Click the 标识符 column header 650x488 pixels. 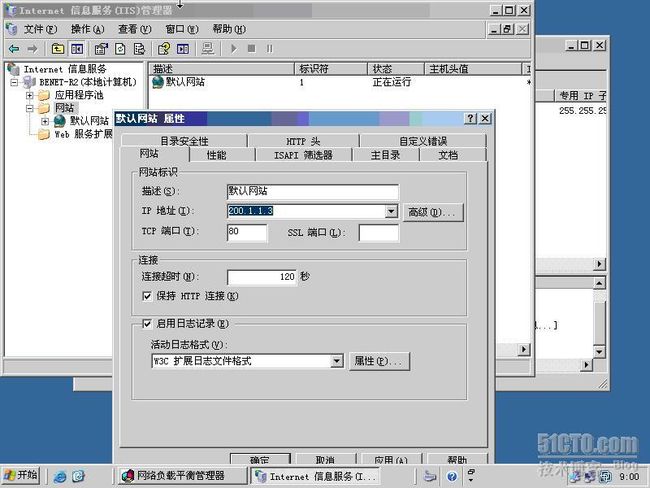[x=331, y=69]
